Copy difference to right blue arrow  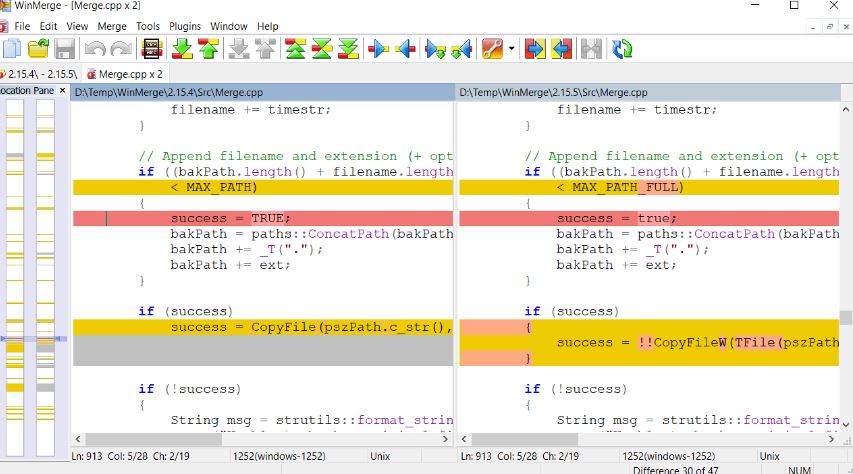[378, 49]
